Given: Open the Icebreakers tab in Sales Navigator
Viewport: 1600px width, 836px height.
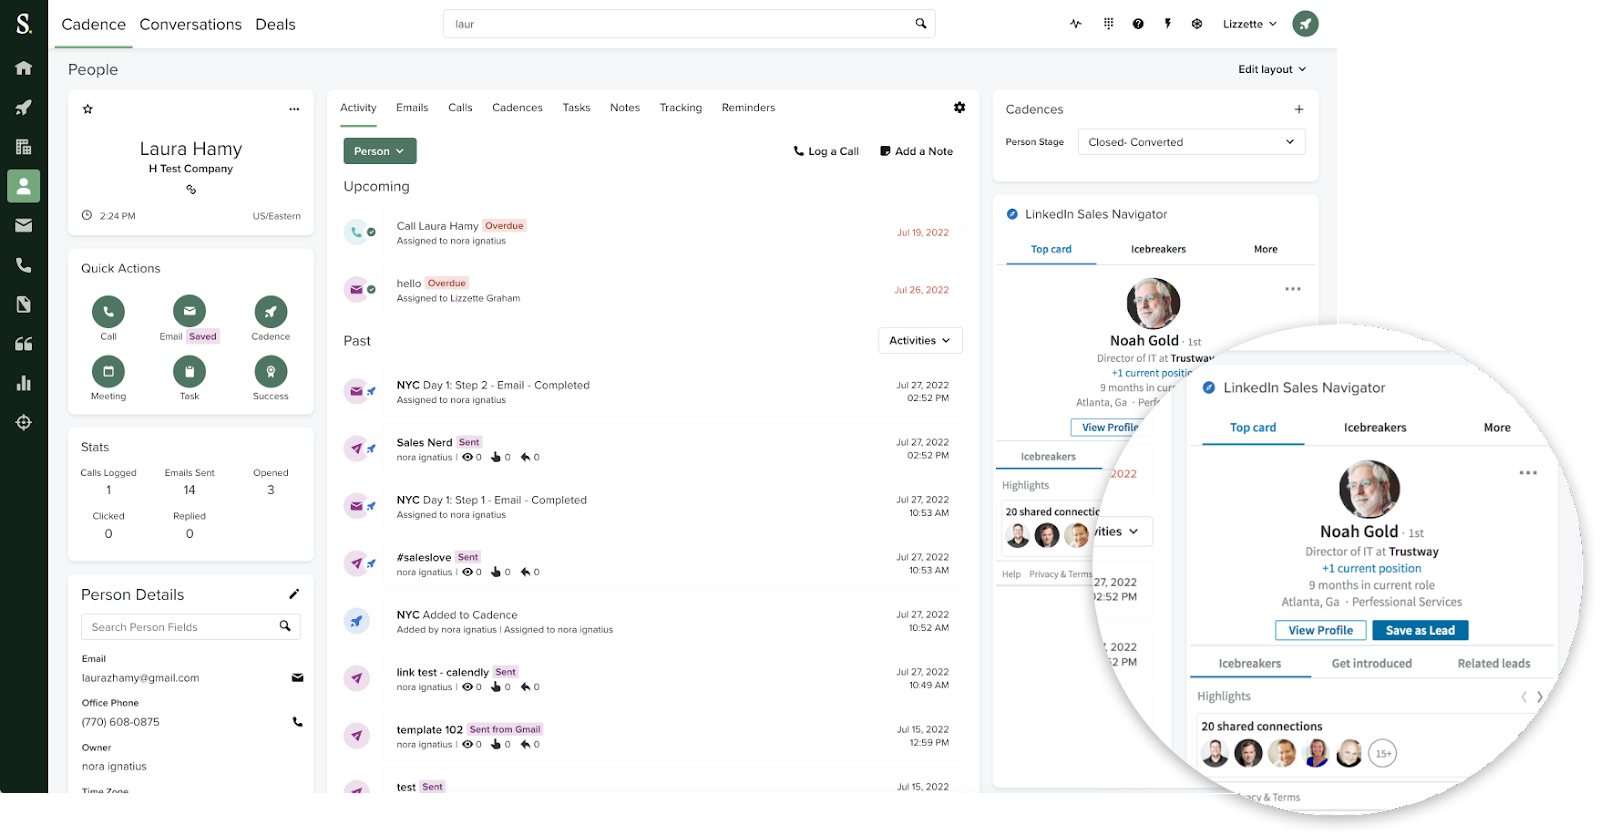Looking at the screenshot, I should 1374,428.
